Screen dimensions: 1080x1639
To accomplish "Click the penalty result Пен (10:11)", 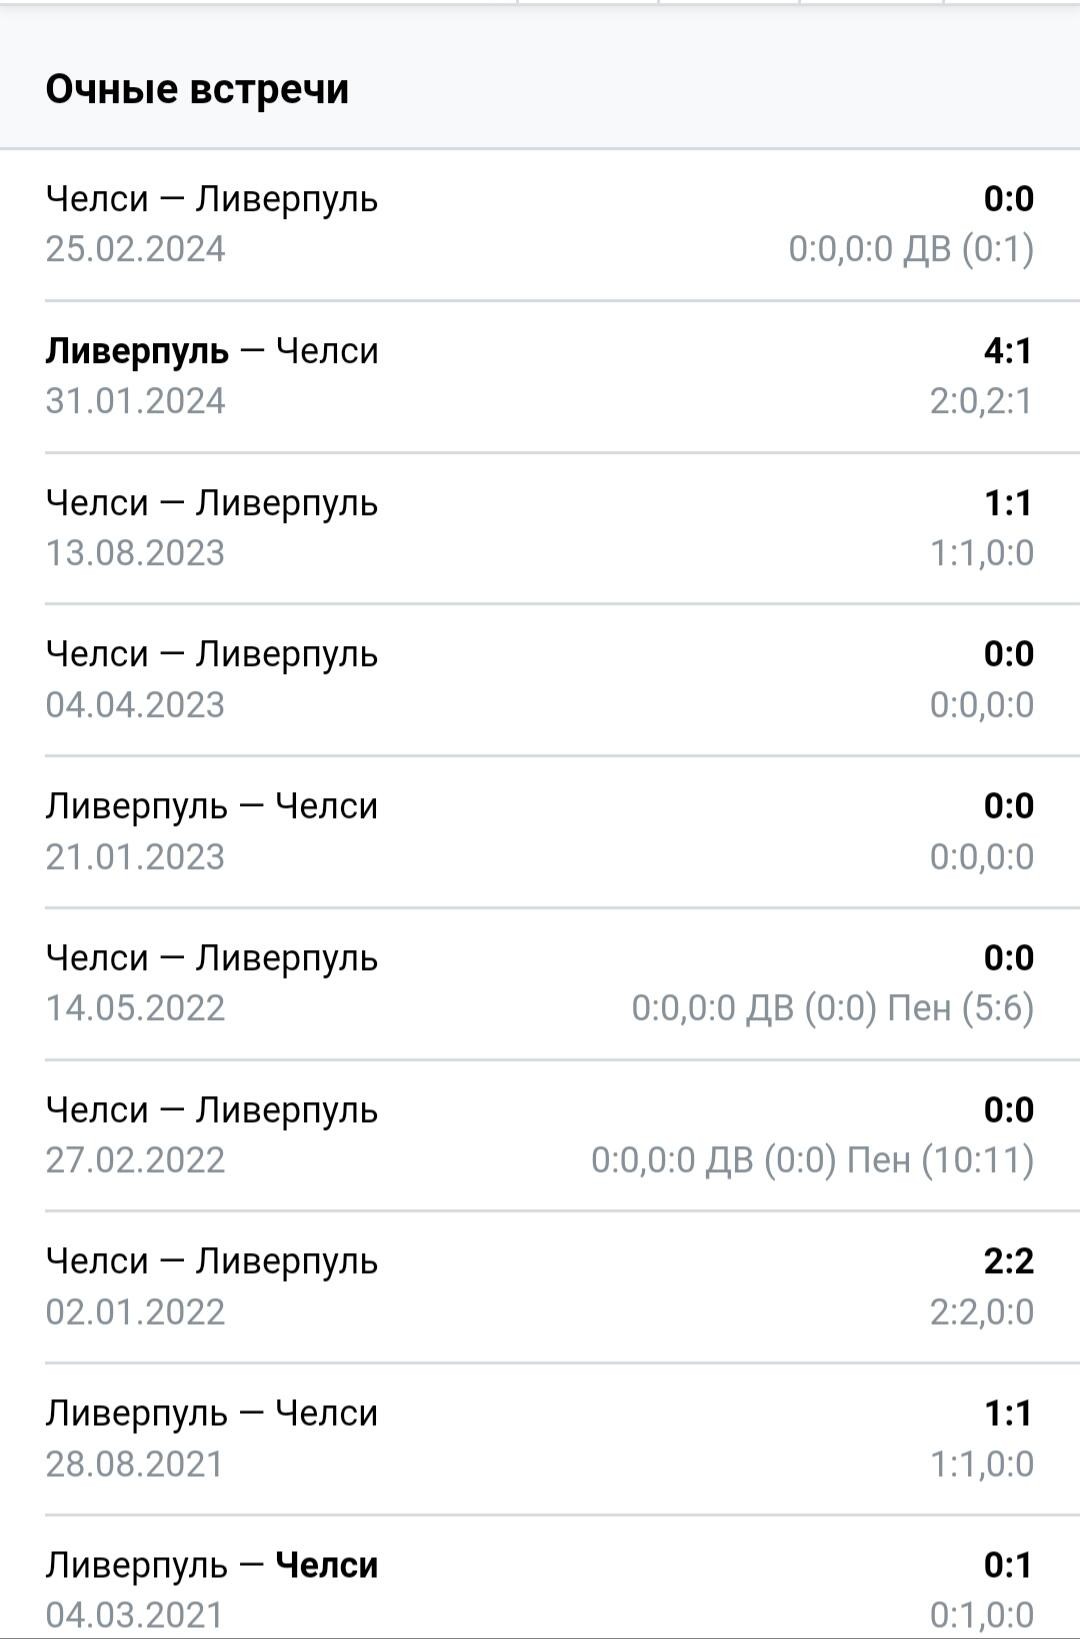I will click(x=940, y=1160).
